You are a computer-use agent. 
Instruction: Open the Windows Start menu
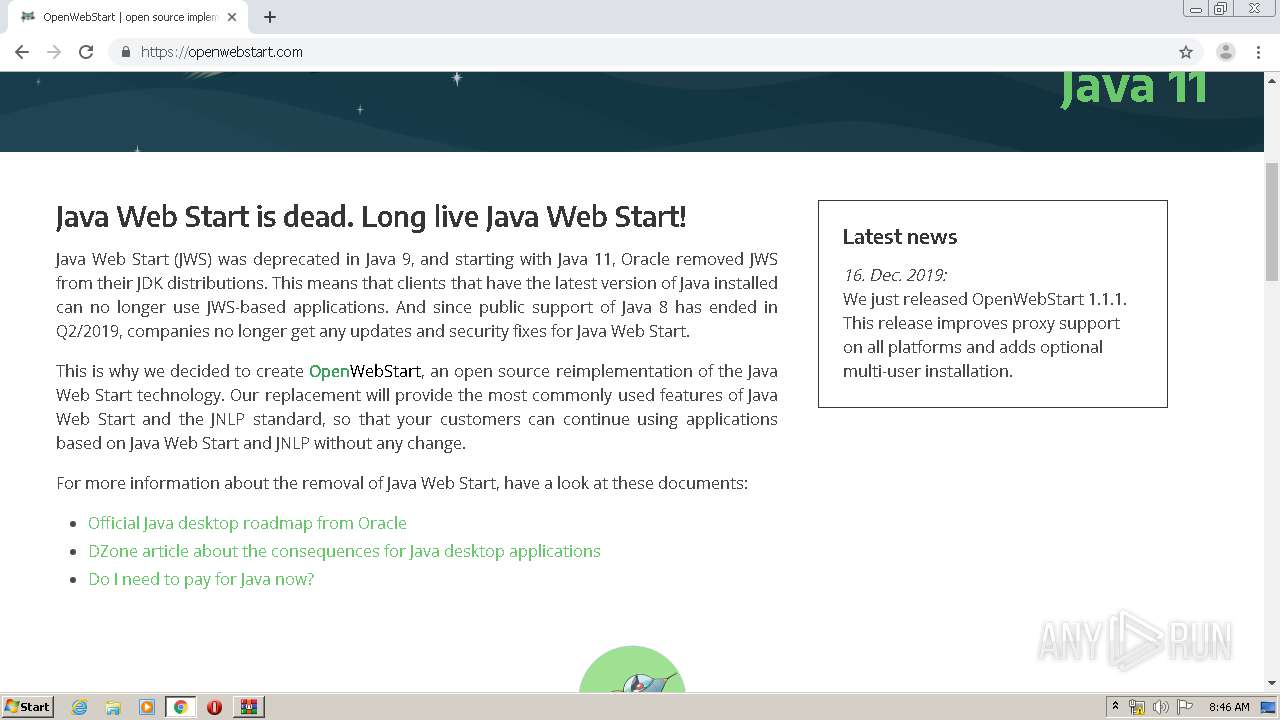(x=27, y=706)
